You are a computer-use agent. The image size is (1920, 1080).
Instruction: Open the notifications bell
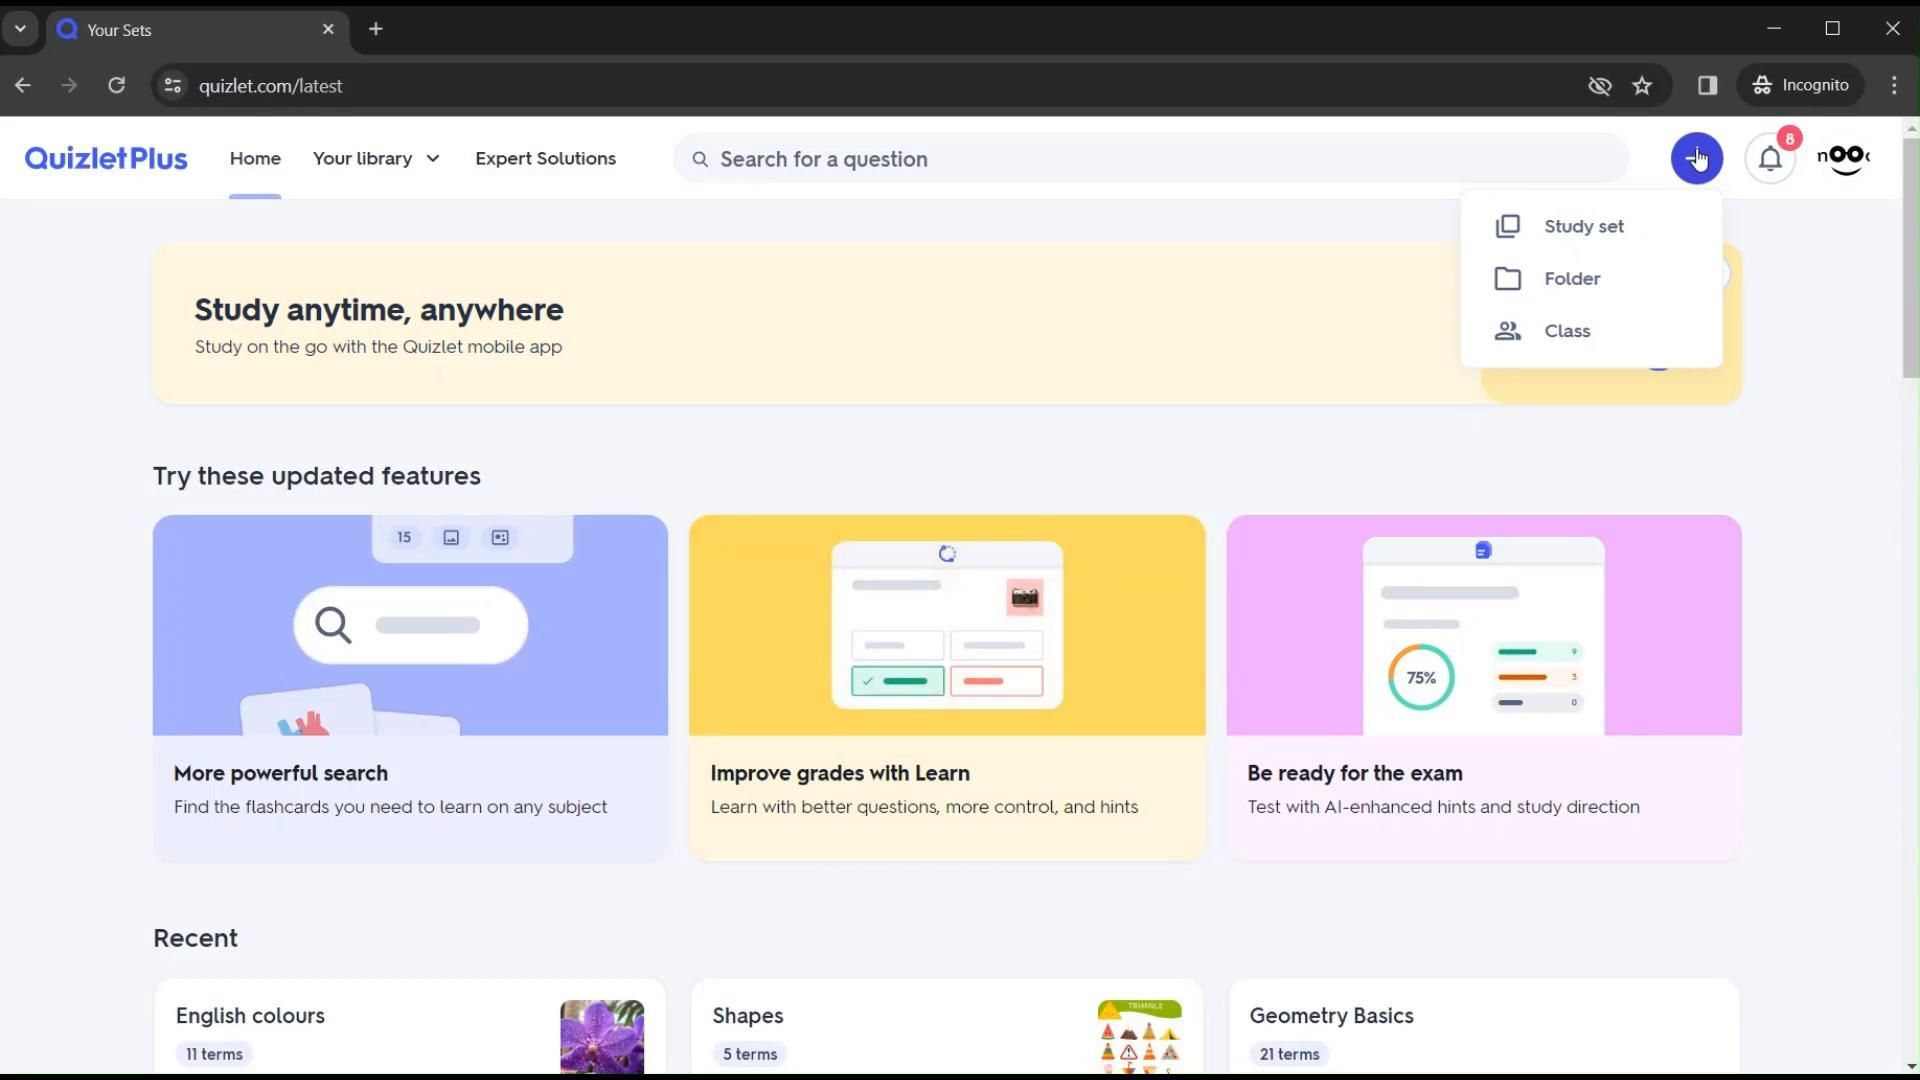pyautogui.click(x=1769, y=158)
